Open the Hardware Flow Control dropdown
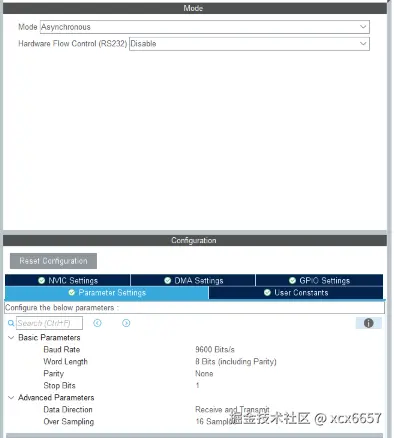394x438 pixels. pos(249,44)
